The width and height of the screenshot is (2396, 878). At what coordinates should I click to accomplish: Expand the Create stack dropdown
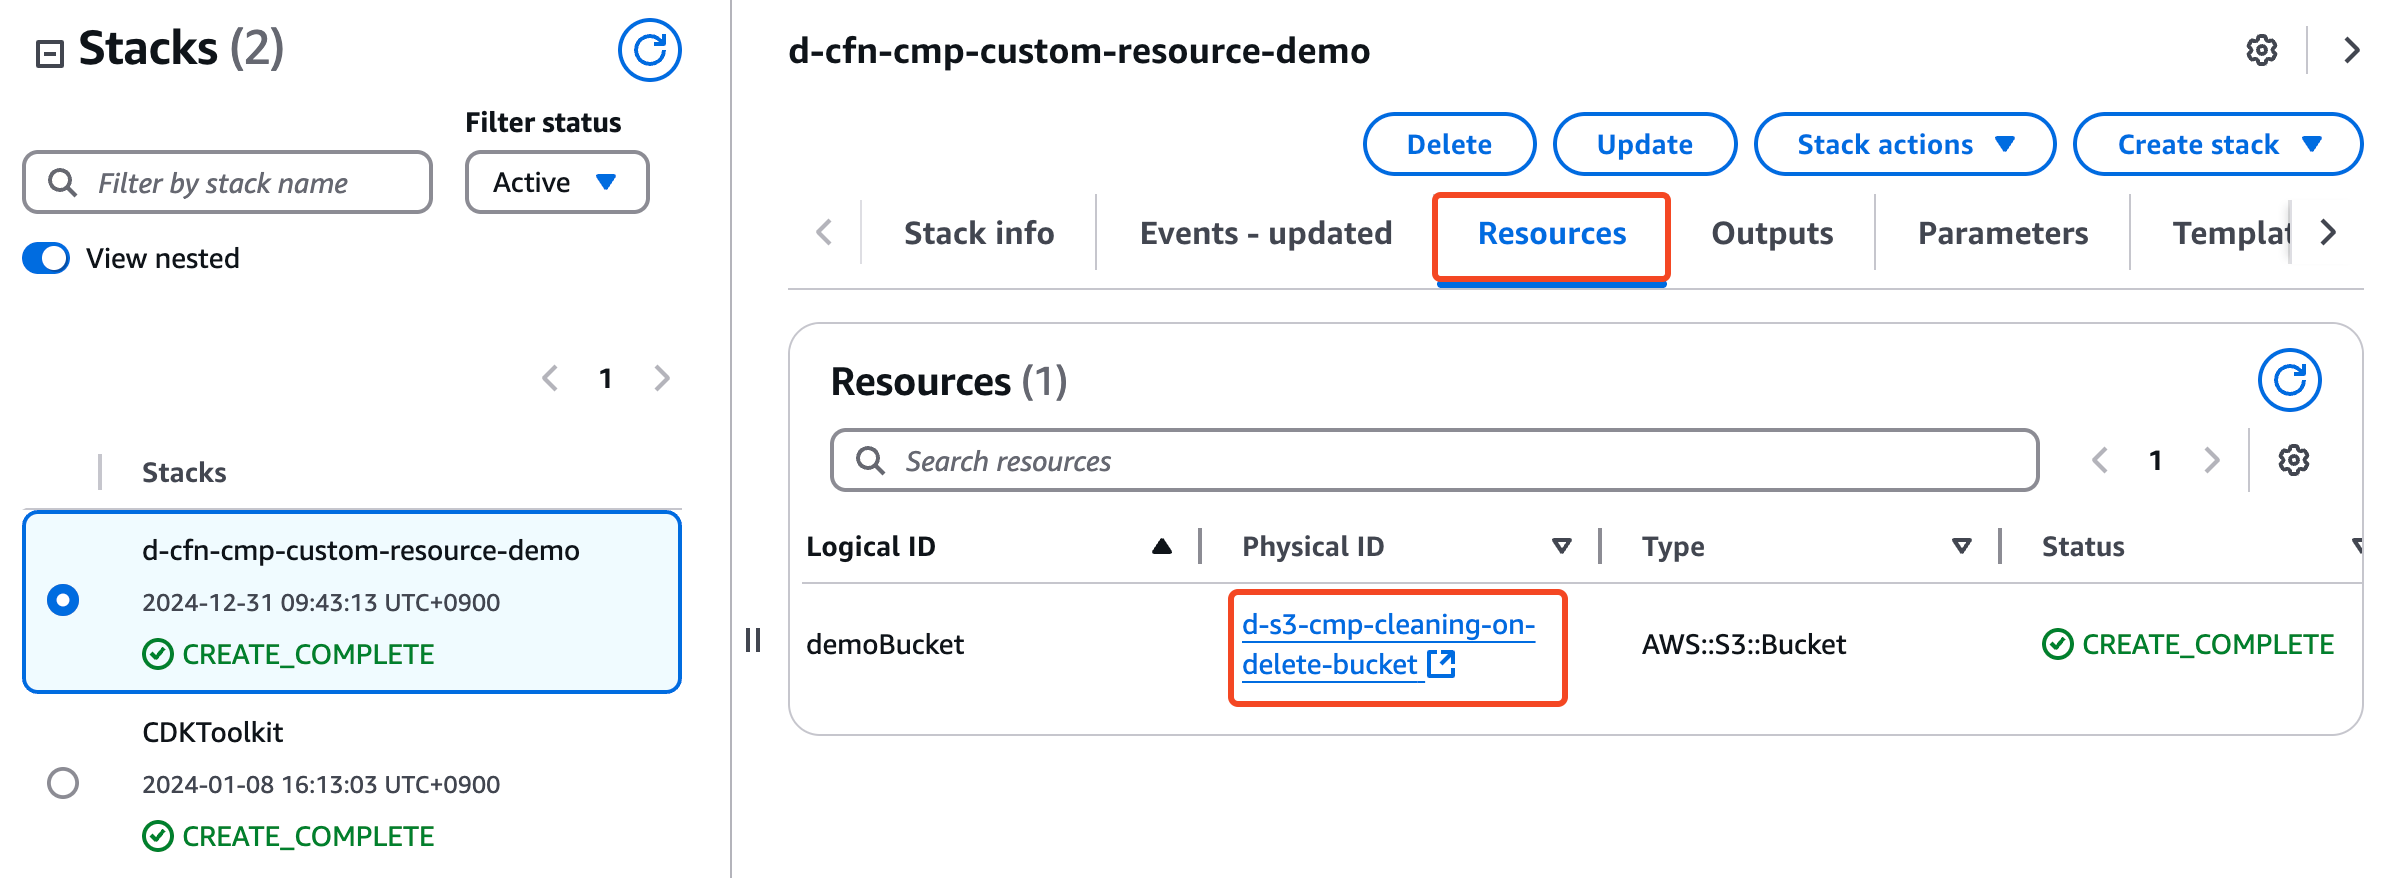pyautogui.click(x=2217, y=144)
